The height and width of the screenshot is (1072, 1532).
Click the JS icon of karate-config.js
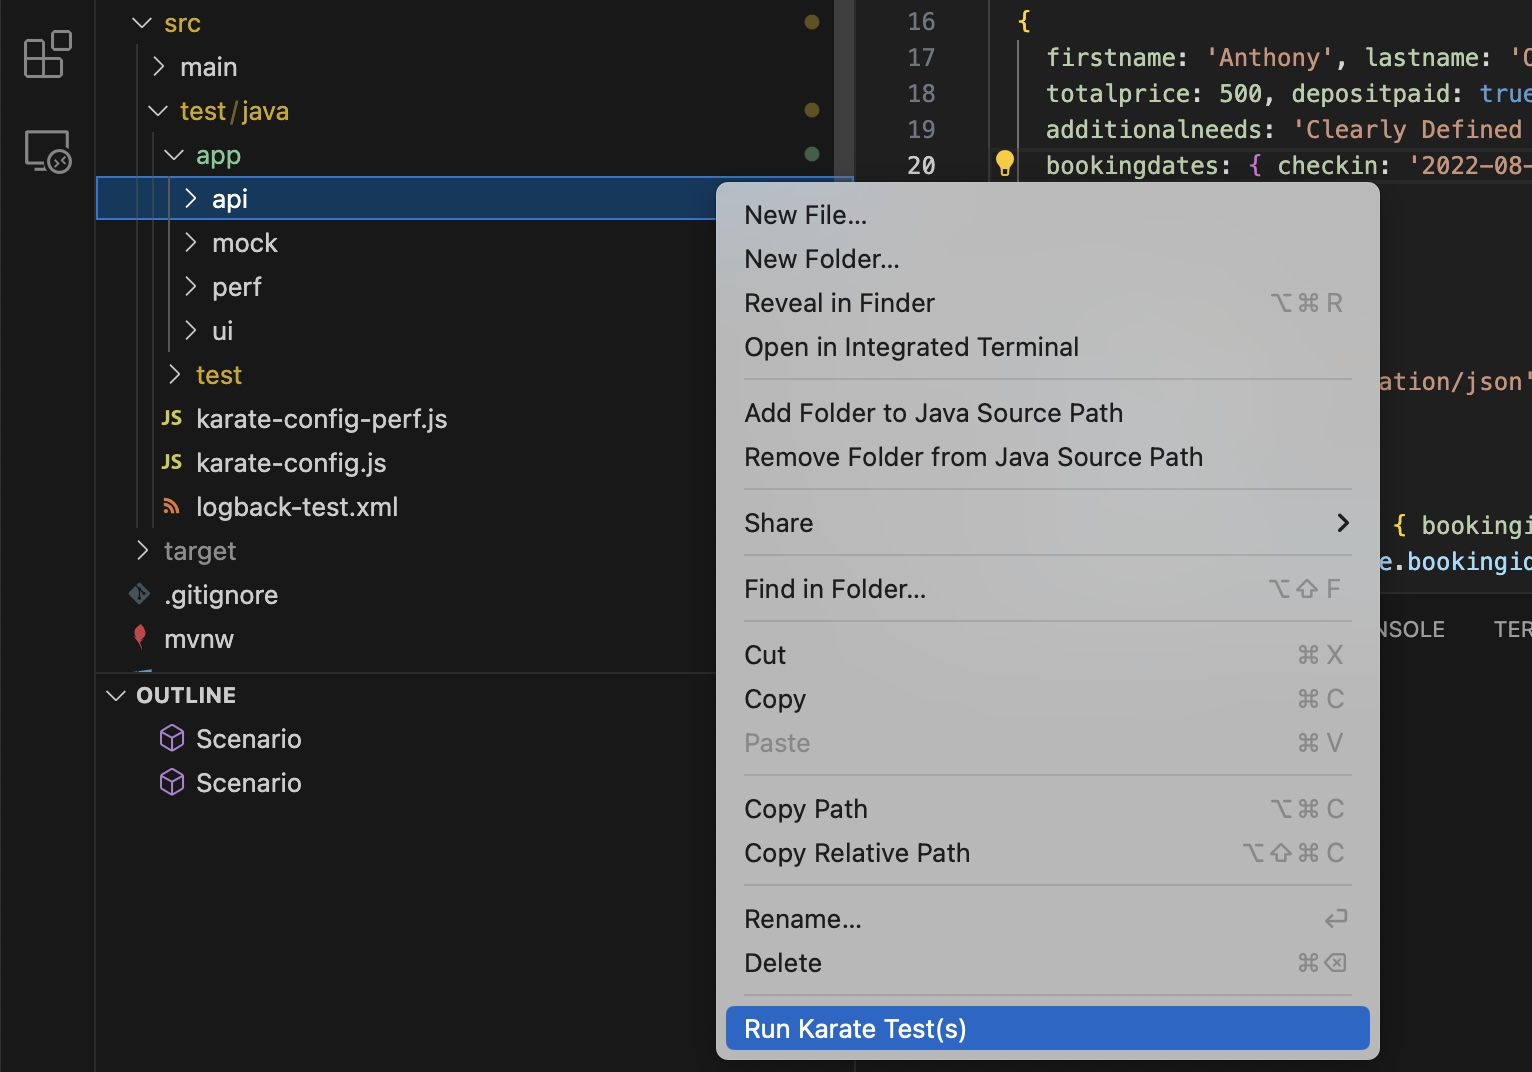click(x=172, y=462)
